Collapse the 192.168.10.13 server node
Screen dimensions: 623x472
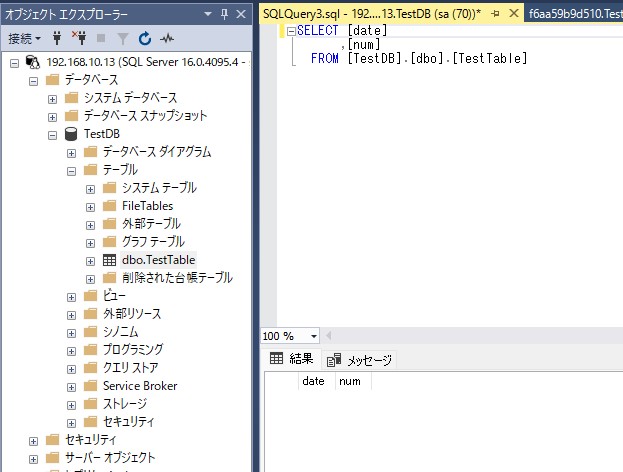(x=14, y=63)
